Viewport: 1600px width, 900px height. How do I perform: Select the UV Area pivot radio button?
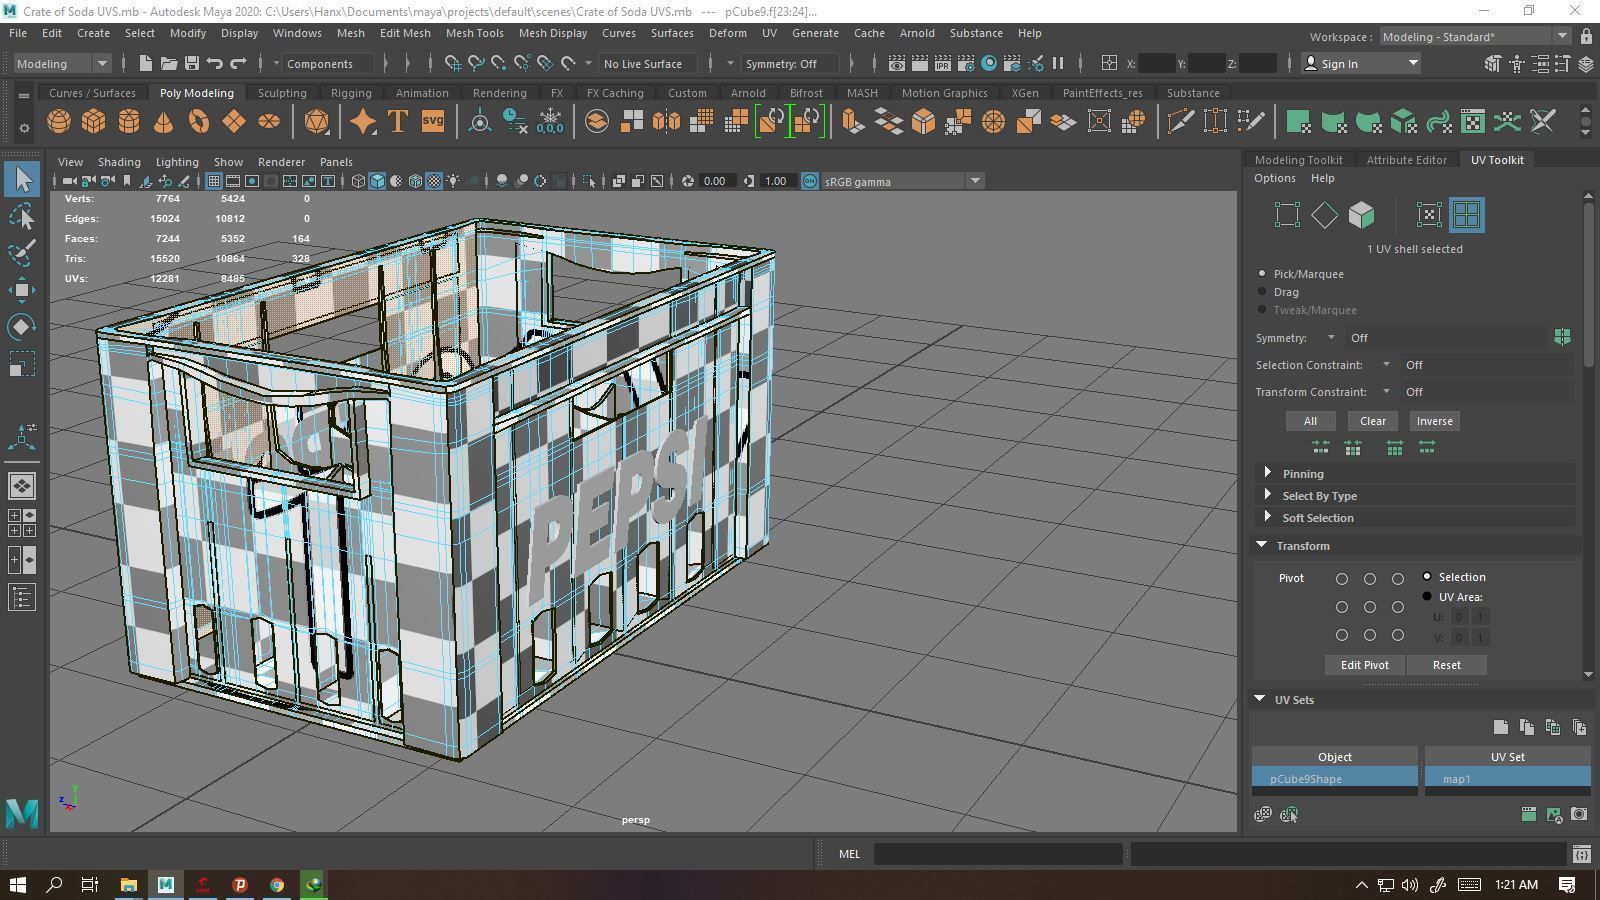tap(1427, 597)
